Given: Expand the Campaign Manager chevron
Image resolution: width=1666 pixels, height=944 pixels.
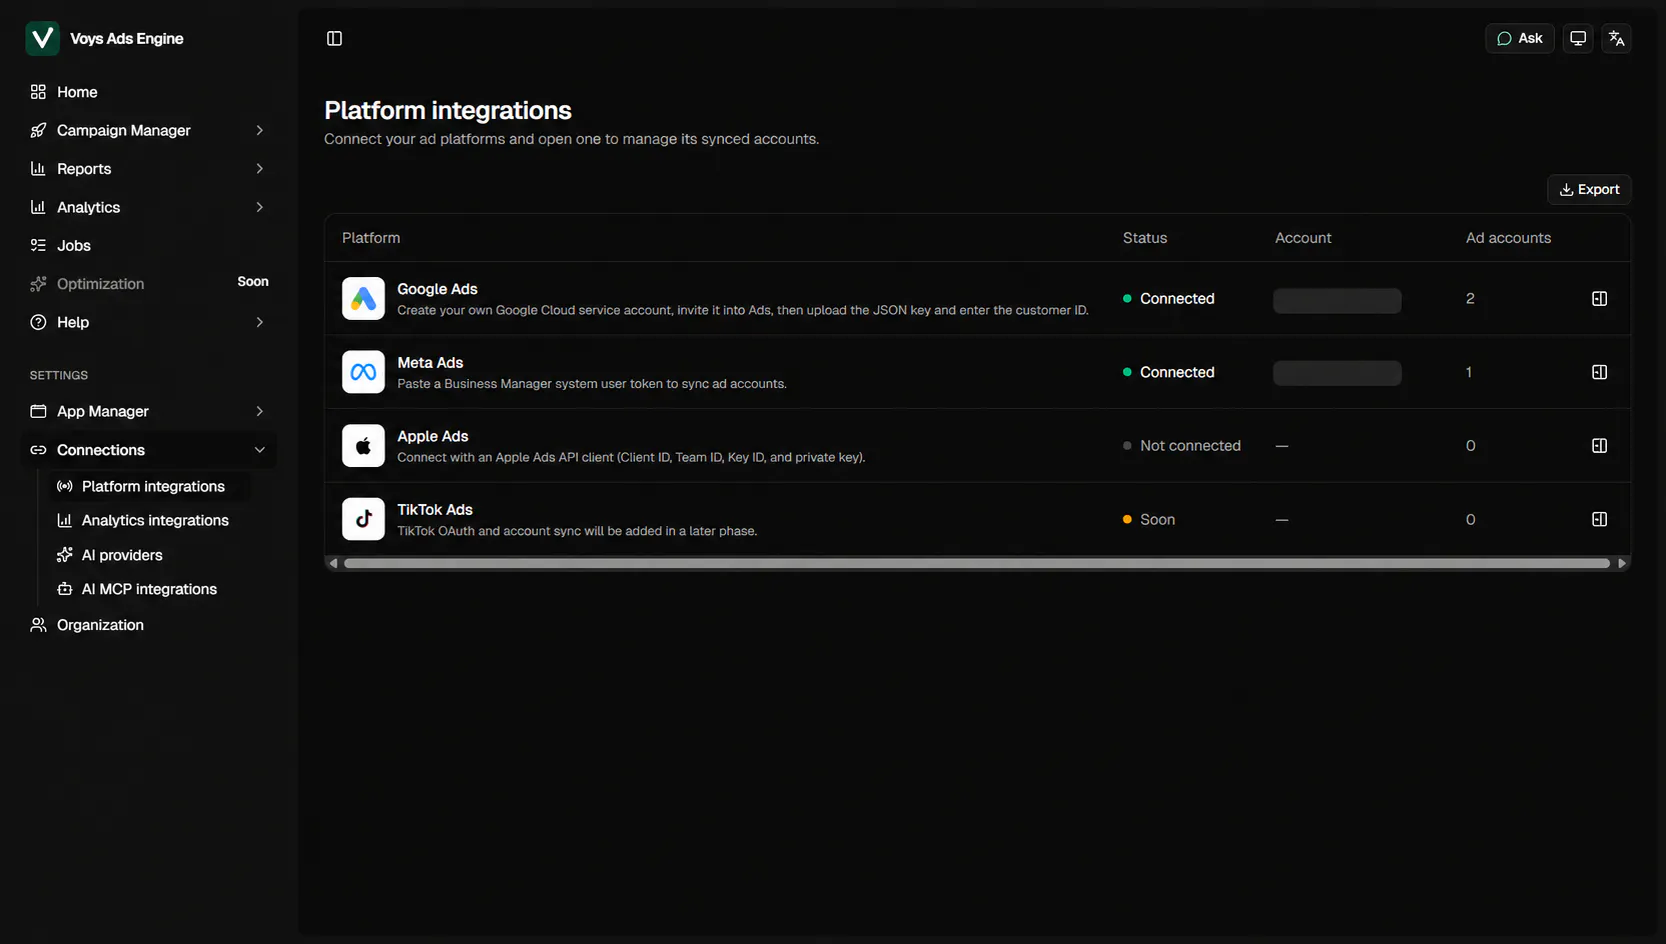Looking at the screenshot, I should [260, 131].
